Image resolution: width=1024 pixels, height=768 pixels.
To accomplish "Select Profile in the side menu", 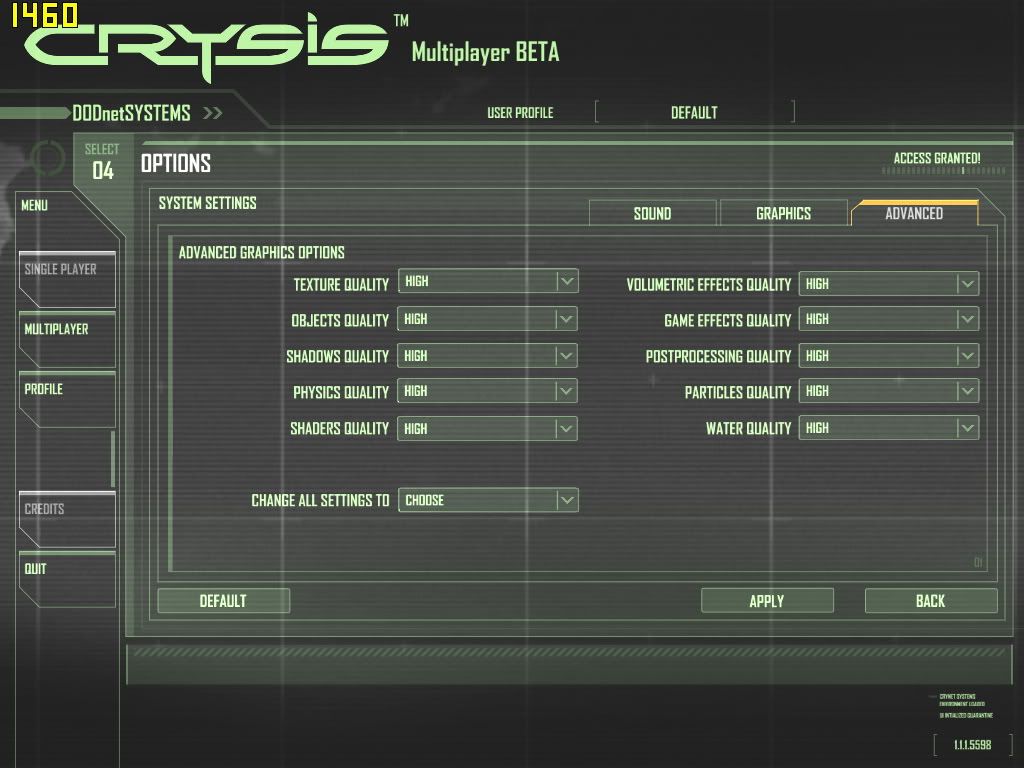I will [x=66, y=398].
